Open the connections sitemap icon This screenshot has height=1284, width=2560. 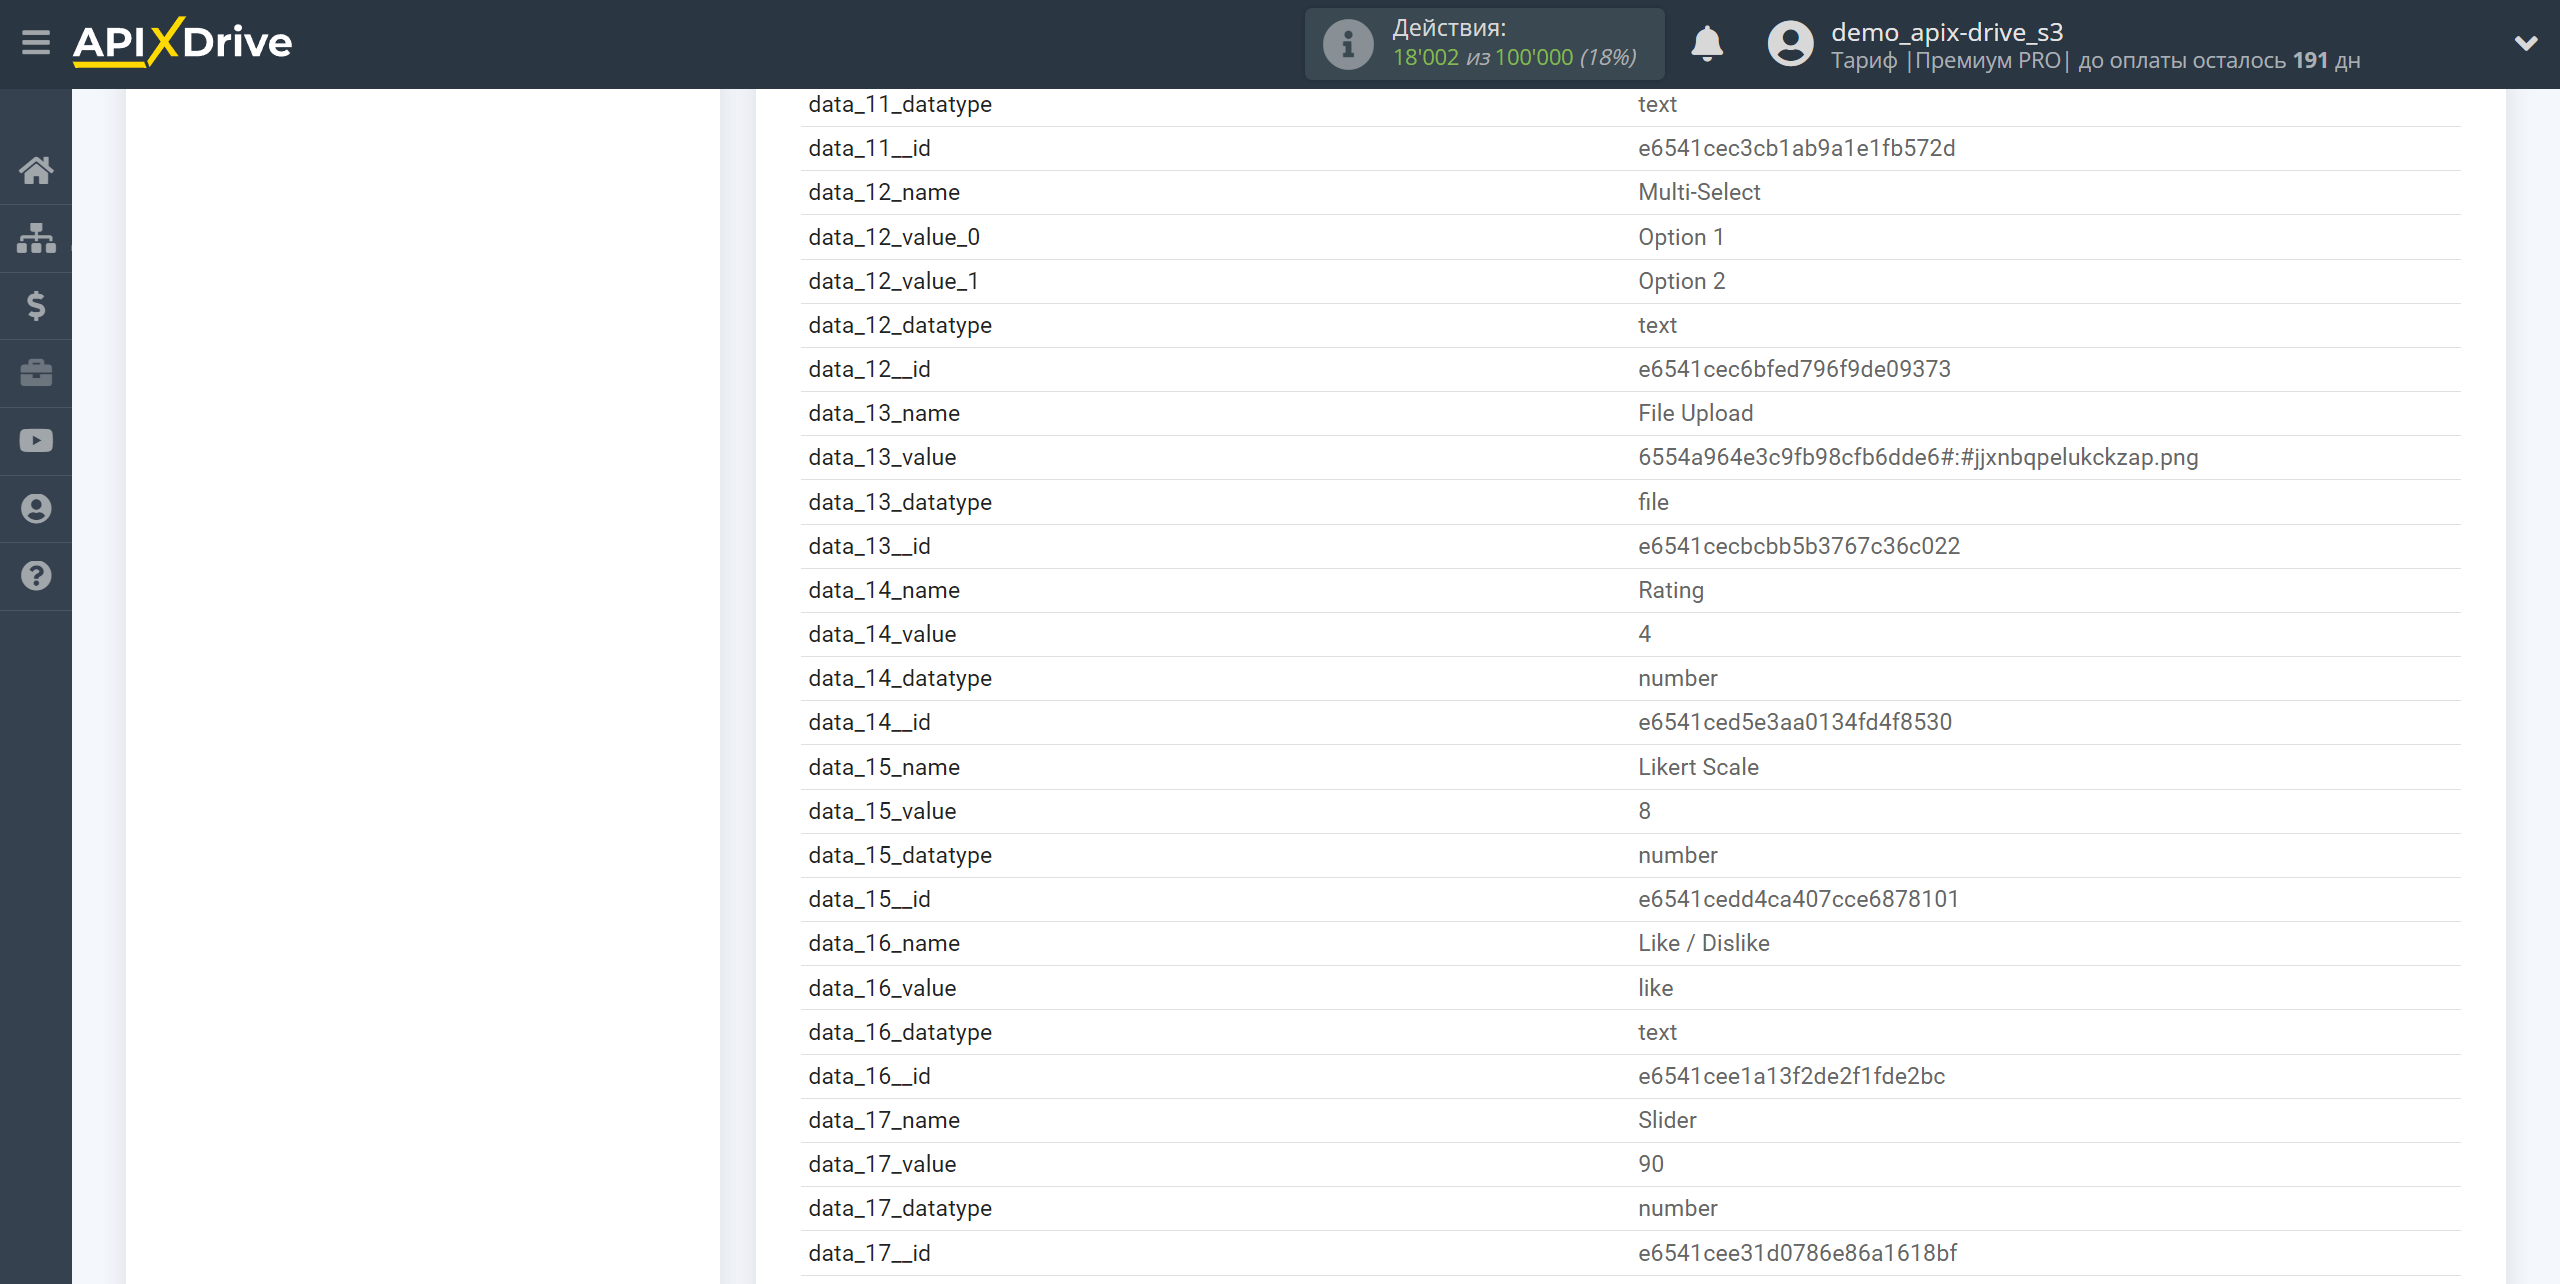tap(36, 238)
